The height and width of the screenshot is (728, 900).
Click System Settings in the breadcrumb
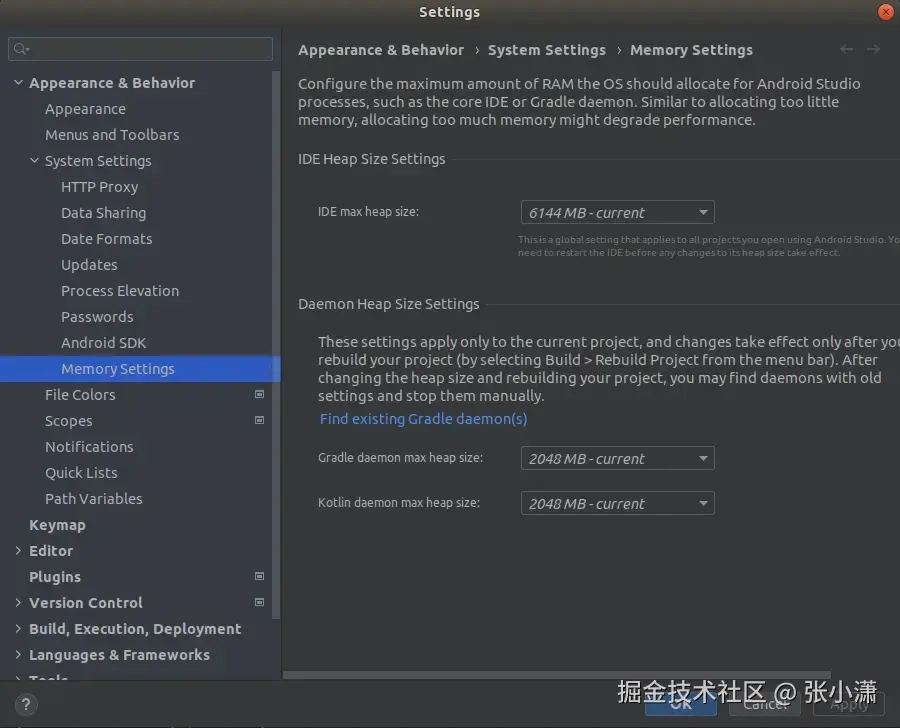(x=546, y=50)
